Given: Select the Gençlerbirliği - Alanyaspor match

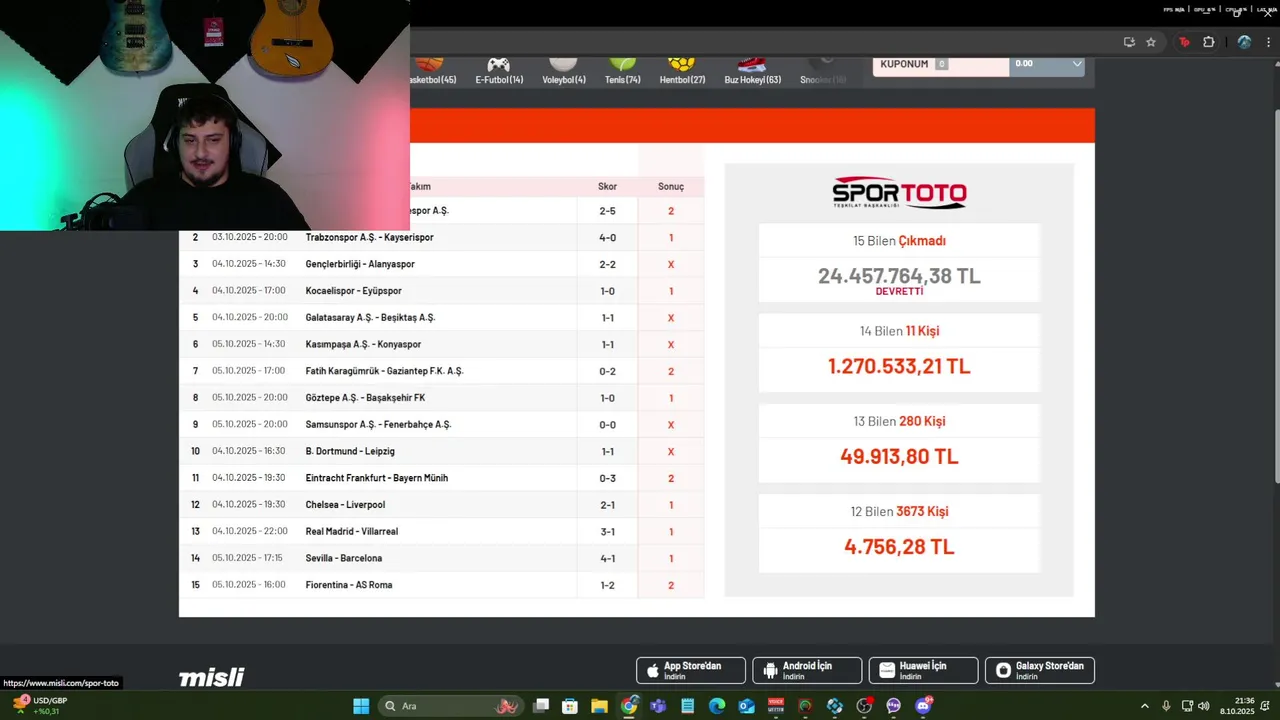Looking at the screenshot, I should click(441, 264).
